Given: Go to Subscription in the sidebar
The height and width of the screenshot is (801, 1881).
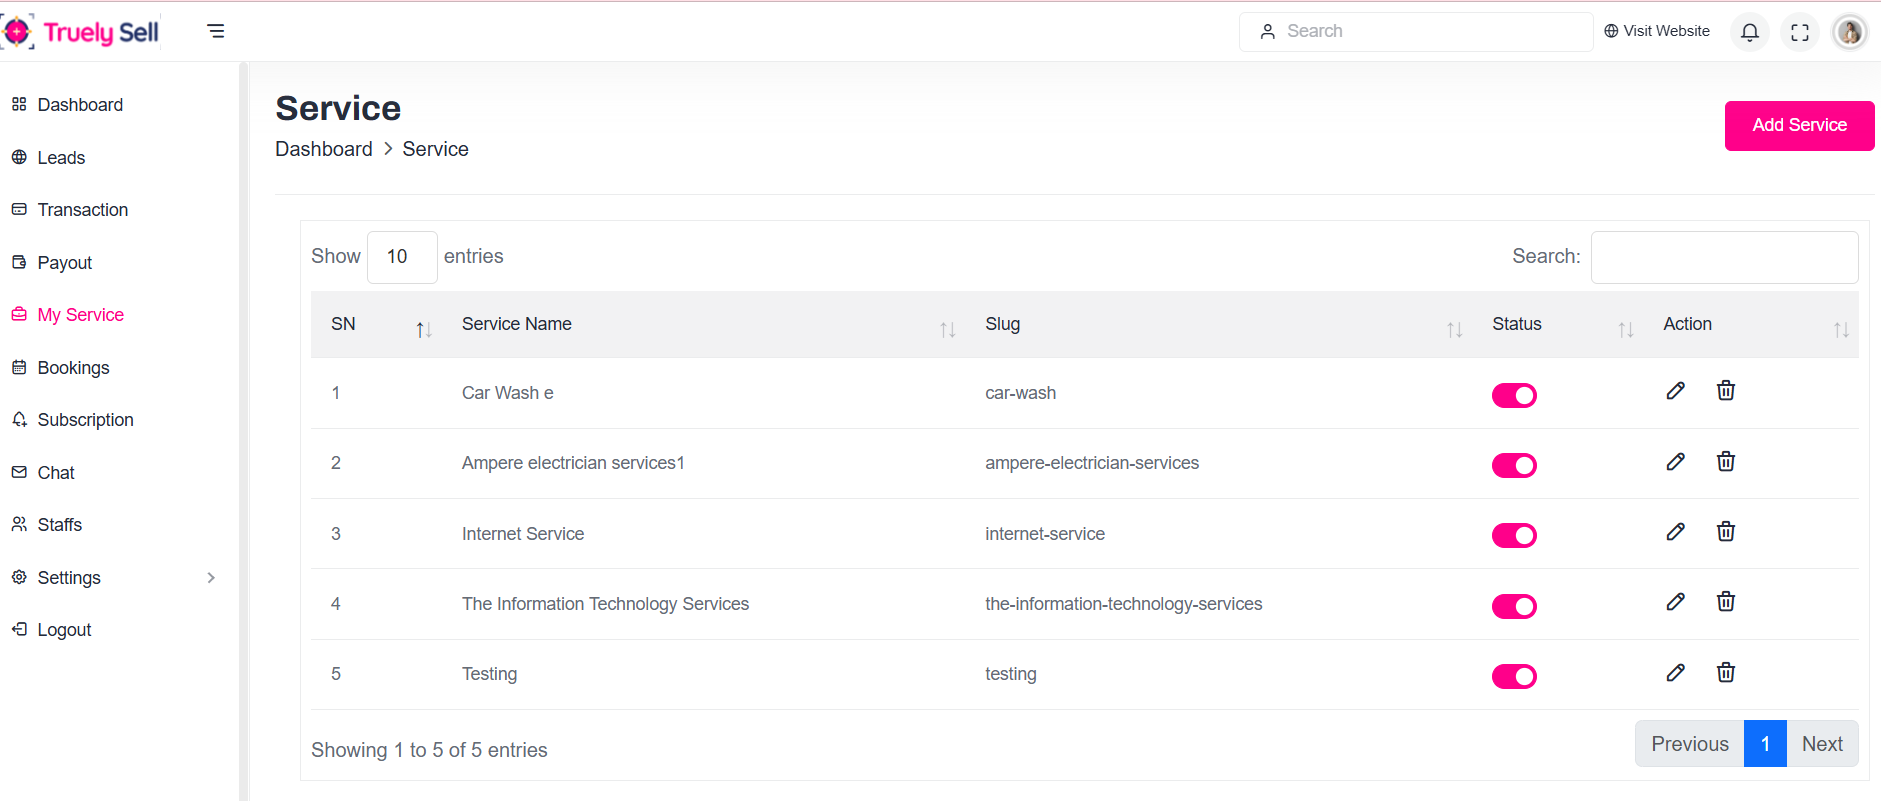Looking at the screenshot, I should tap(85, 420).
